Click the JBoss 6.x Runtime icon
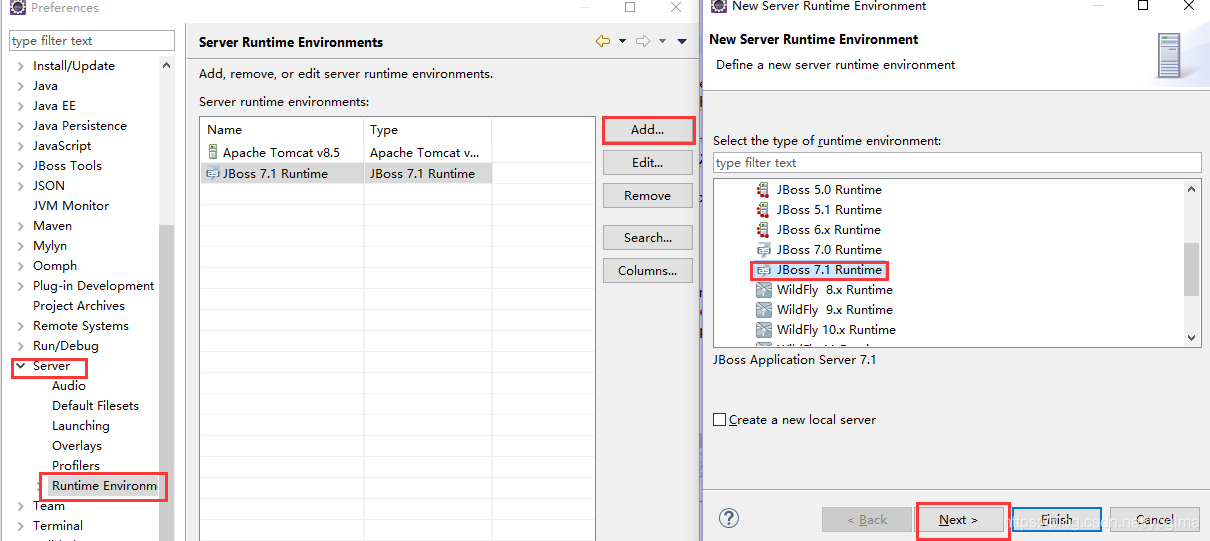Viewport: 1210px width, 541px height. 764,229
